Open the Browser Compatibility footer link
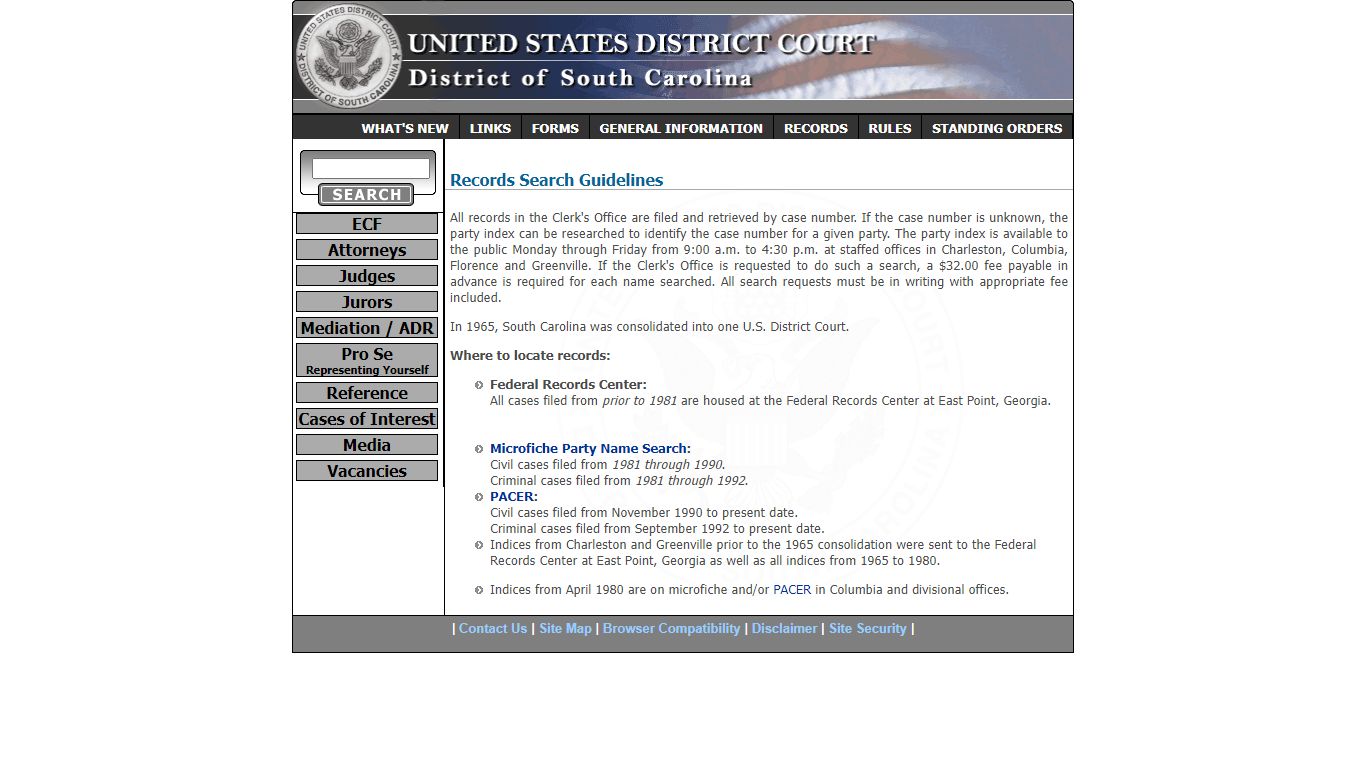The width and height of the screenshot is (1366, 768). [x=671, y=628]
